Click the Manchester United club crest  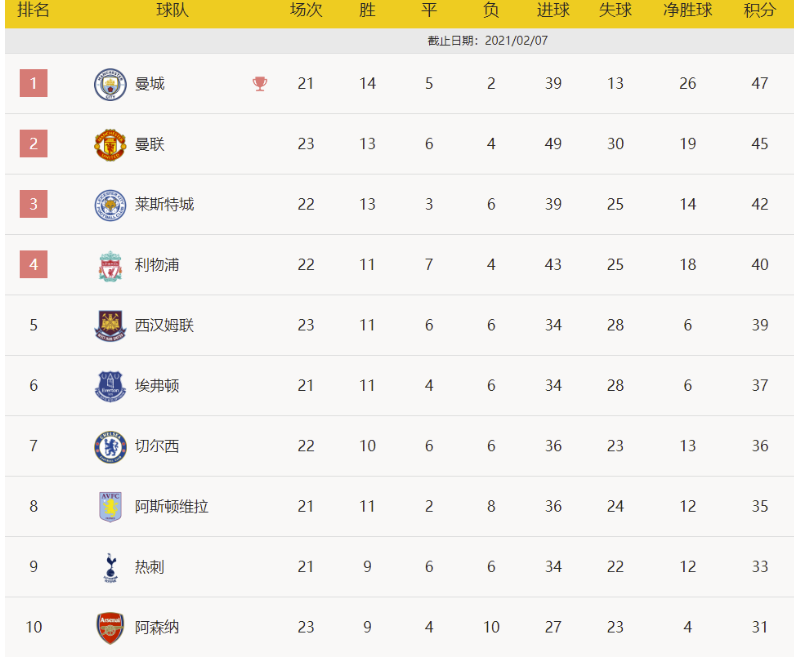pyautogui.click(x=109, y=144)
